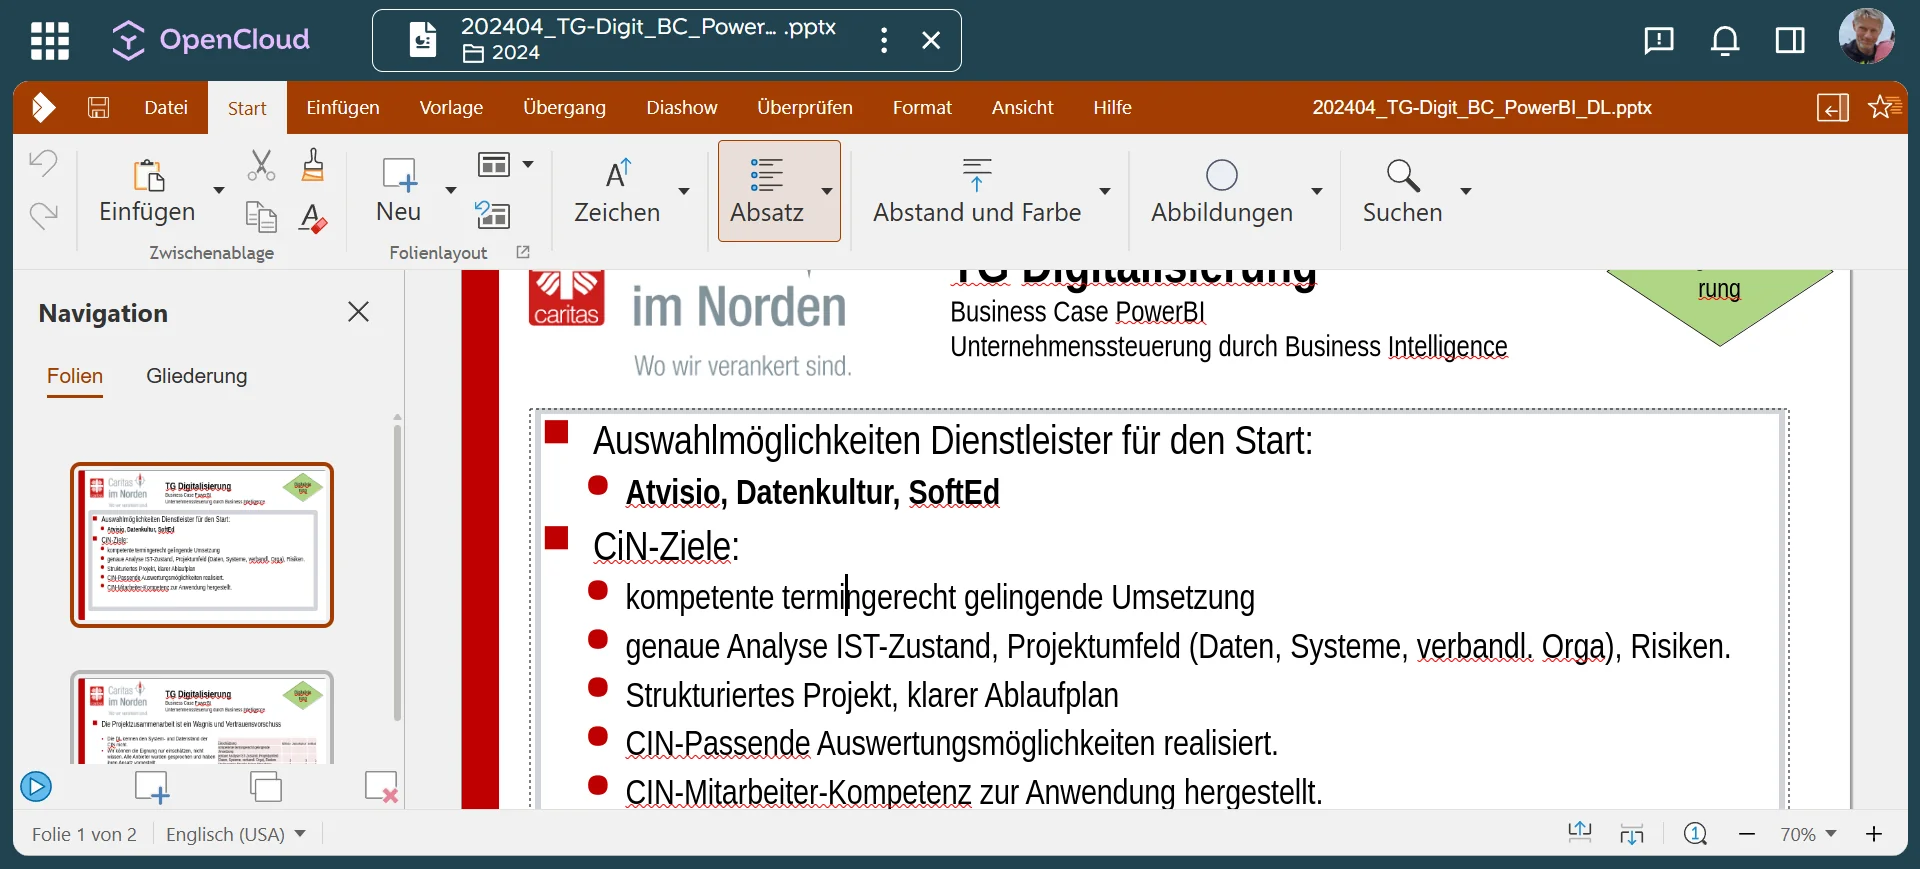Close the opened pptx file tab
This screenshot has width=1920, height=869.
point(931,40)
